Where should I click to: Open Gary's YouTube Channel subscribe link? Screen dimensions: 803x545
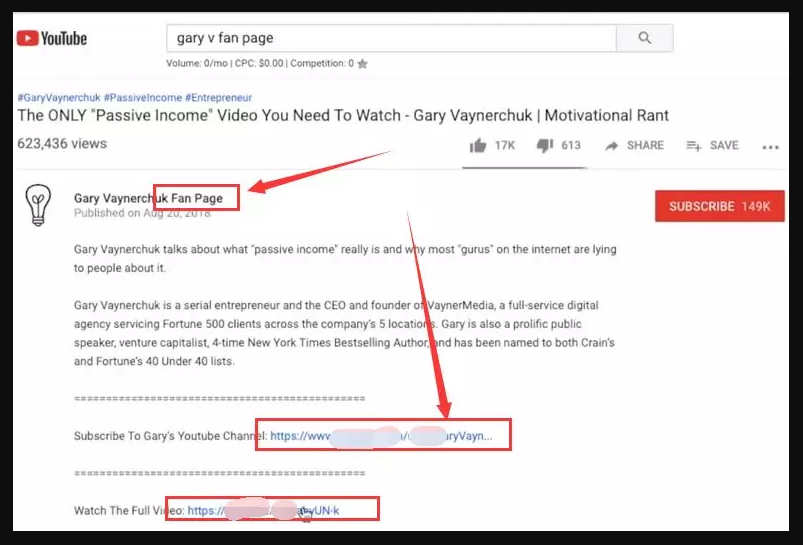(381, 436)
